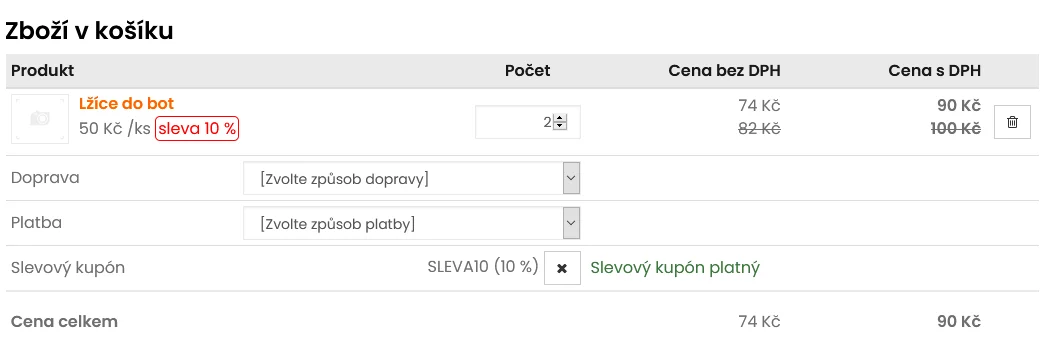The image size is (1054, 363).
Task: Click the 'Slevový kupón' row label
Action: [x=68, y=268]
